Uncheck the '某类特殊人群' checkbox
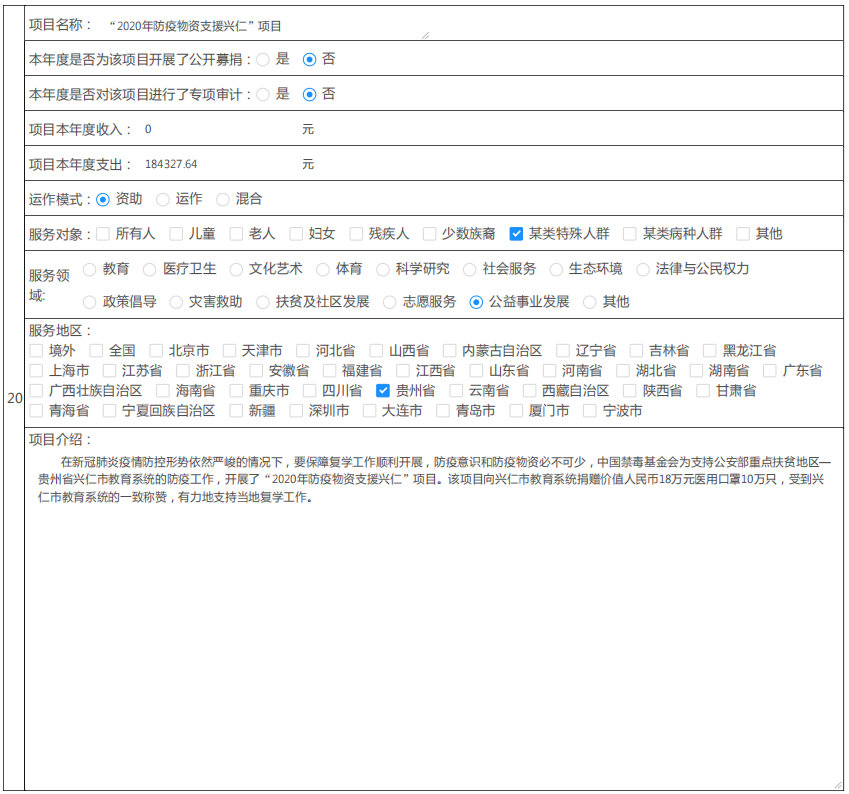 516,234
